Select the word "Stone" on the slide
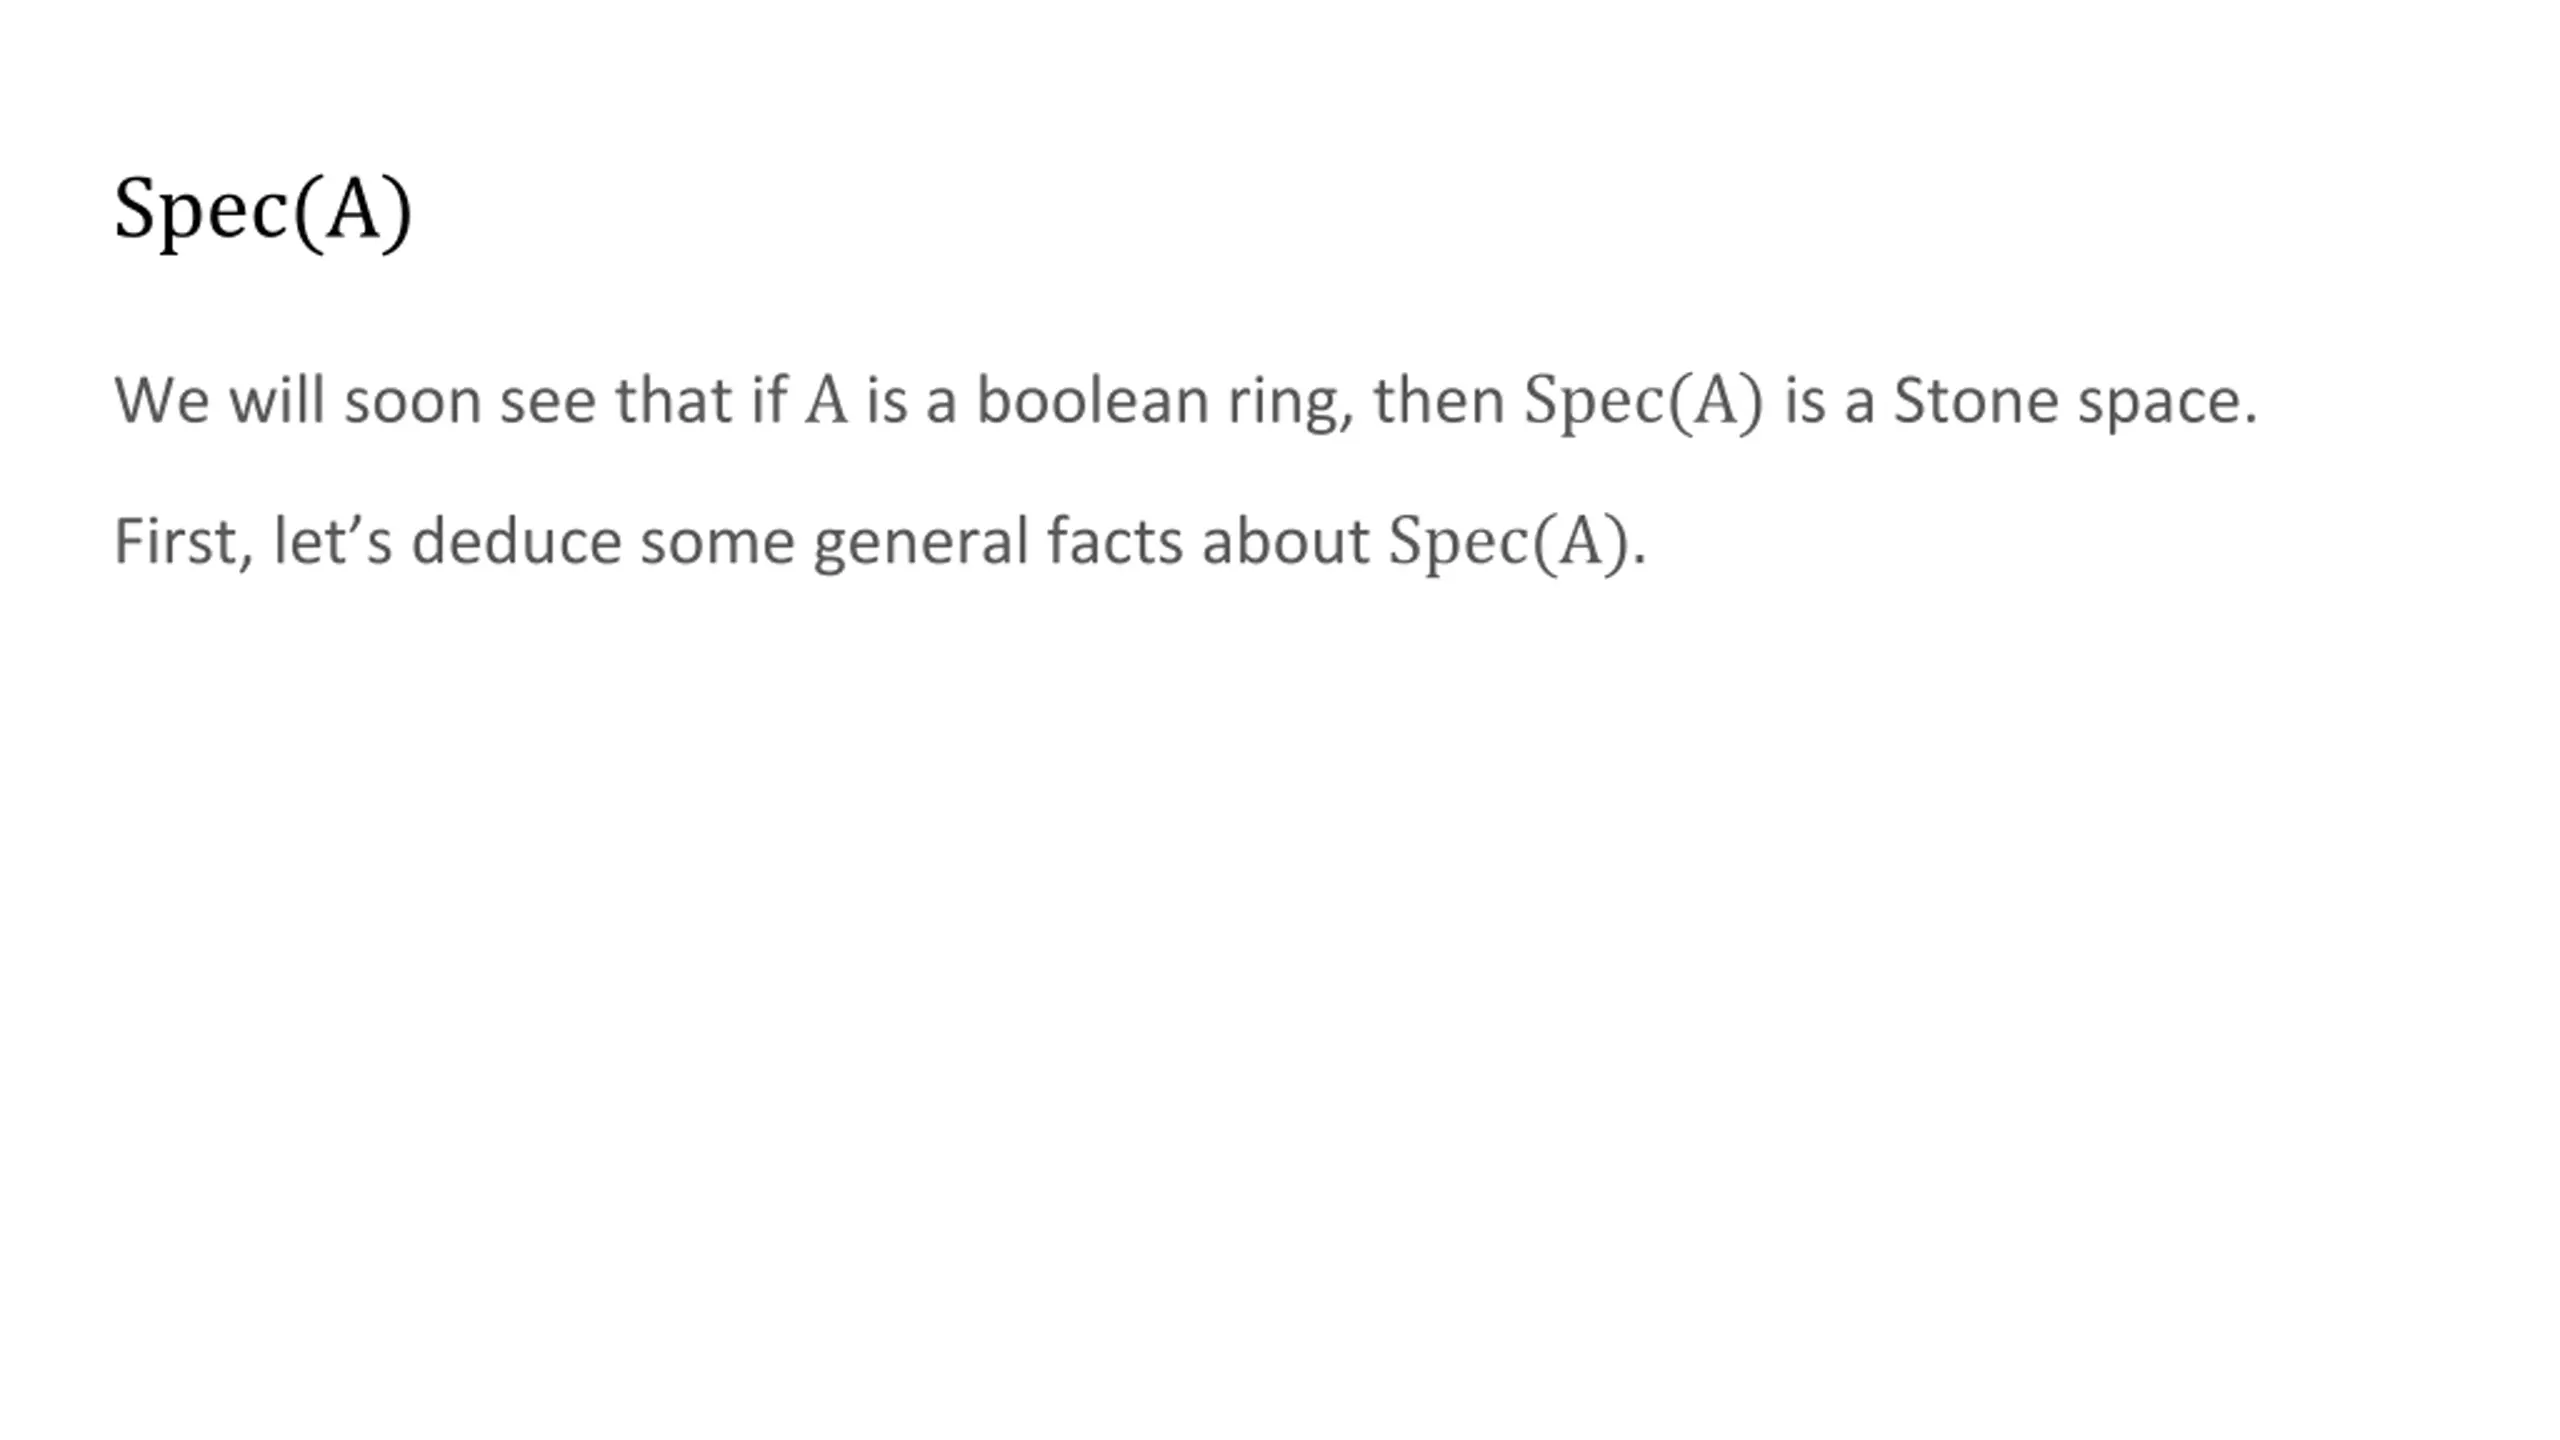 click(x=1976, y=400)
